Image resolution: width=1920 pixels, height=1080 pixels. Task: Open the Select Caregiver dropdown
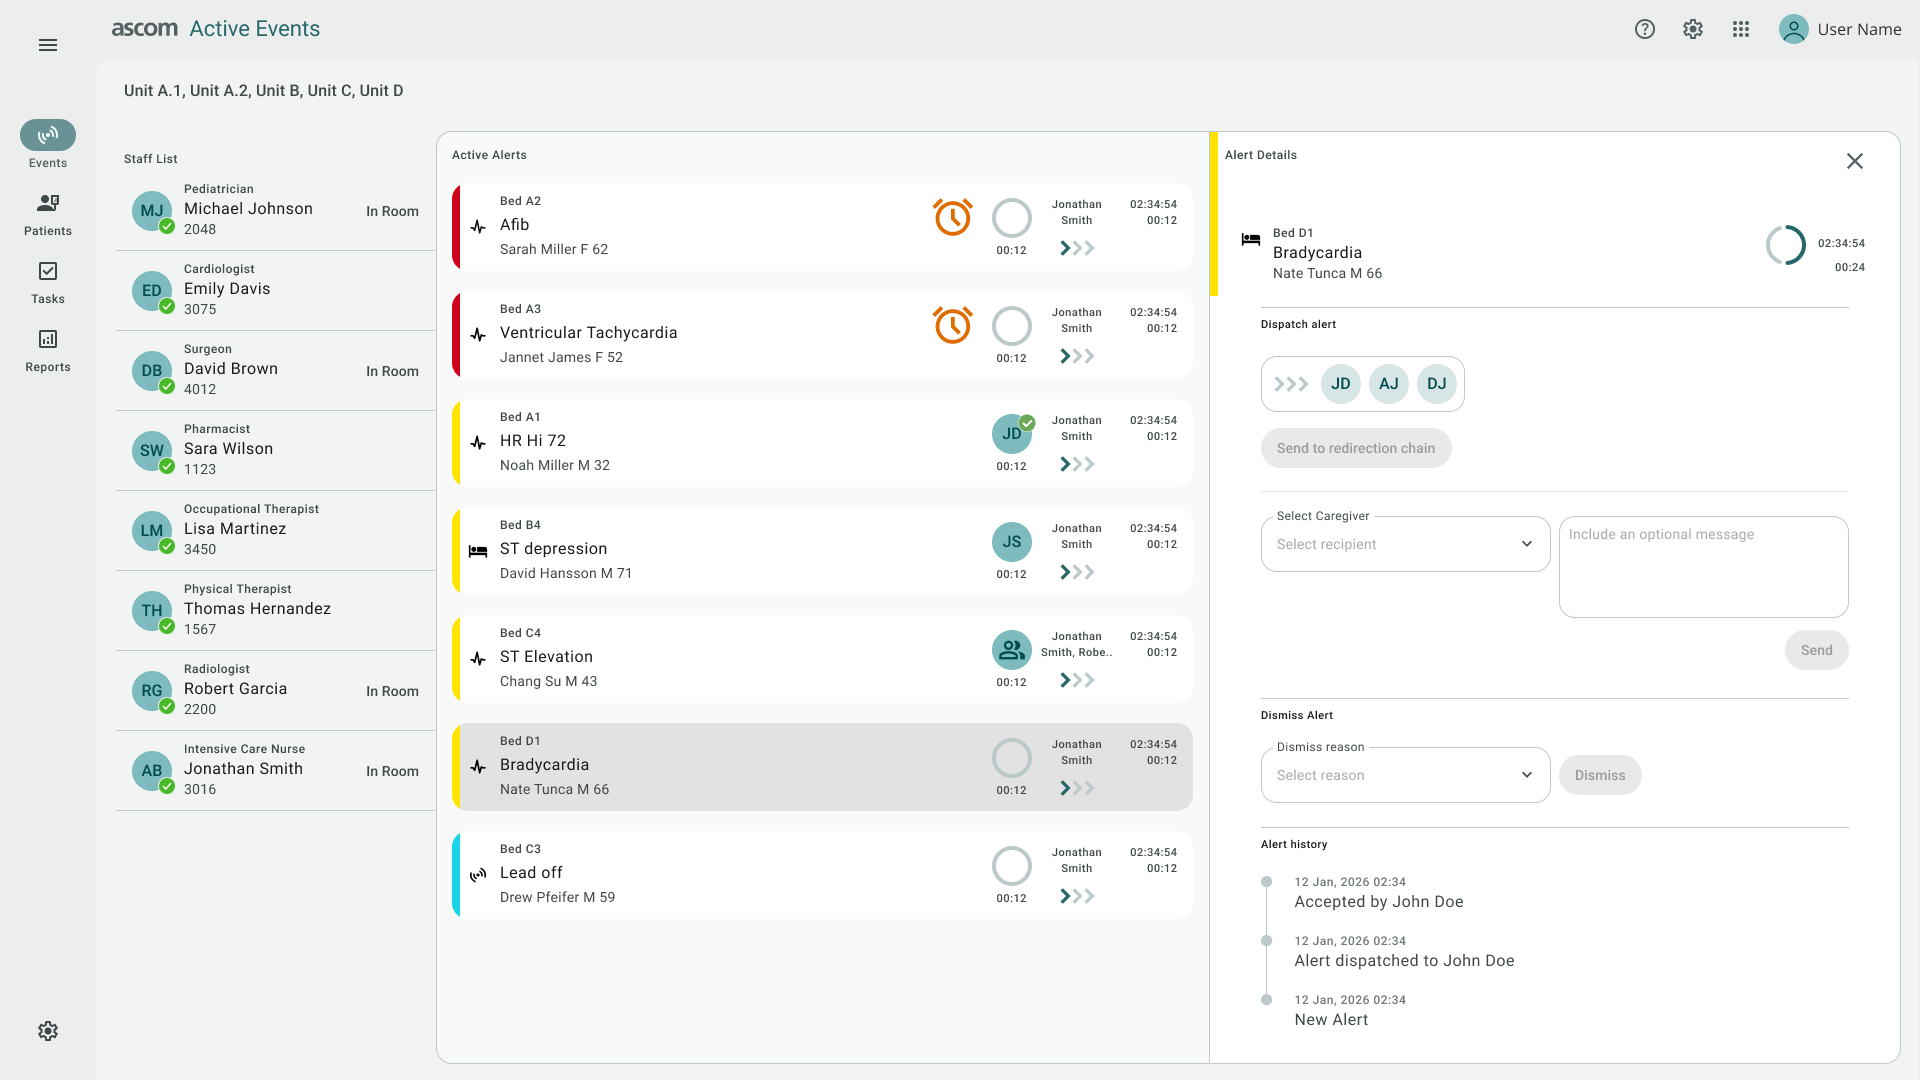point(1405,544)
